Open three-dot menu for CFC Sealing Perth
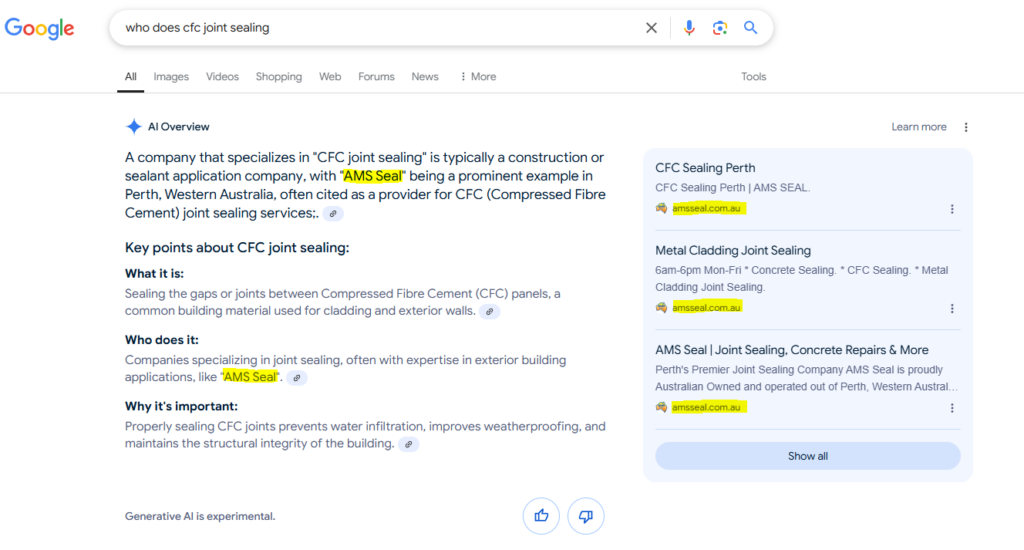The width and height of the screenshot is (1024, 550). click(x=952, y=209)
